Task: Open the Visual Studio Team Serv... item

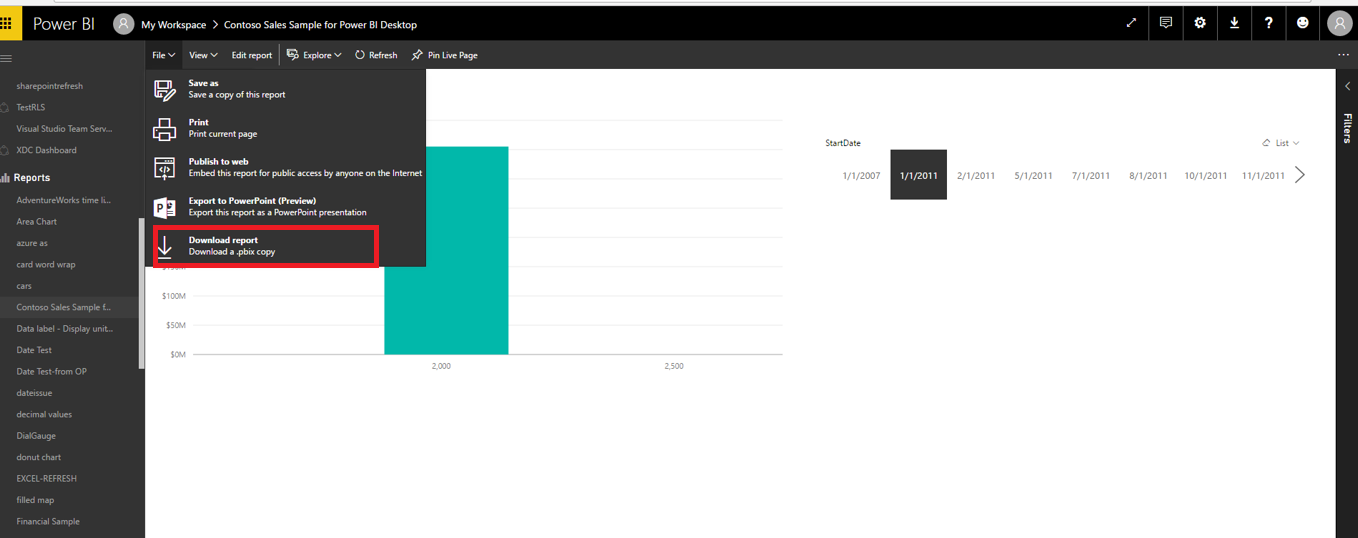Action: 64,128
